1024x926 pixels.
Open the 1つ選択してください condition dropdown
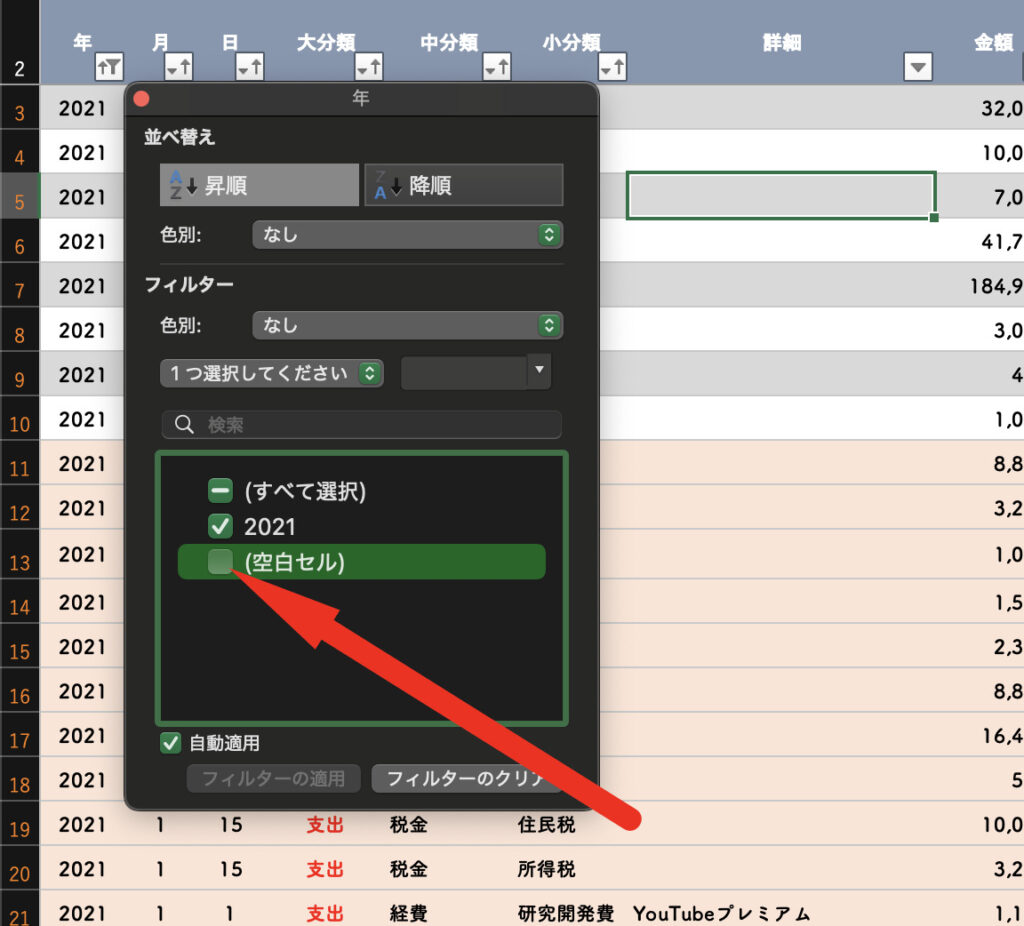click(x=271, y=373)
